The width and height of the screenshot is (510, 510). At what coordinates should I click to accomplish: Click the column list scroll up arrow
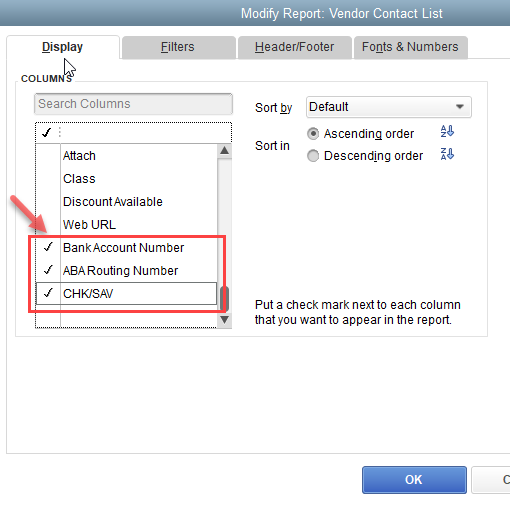click(224, 150)
